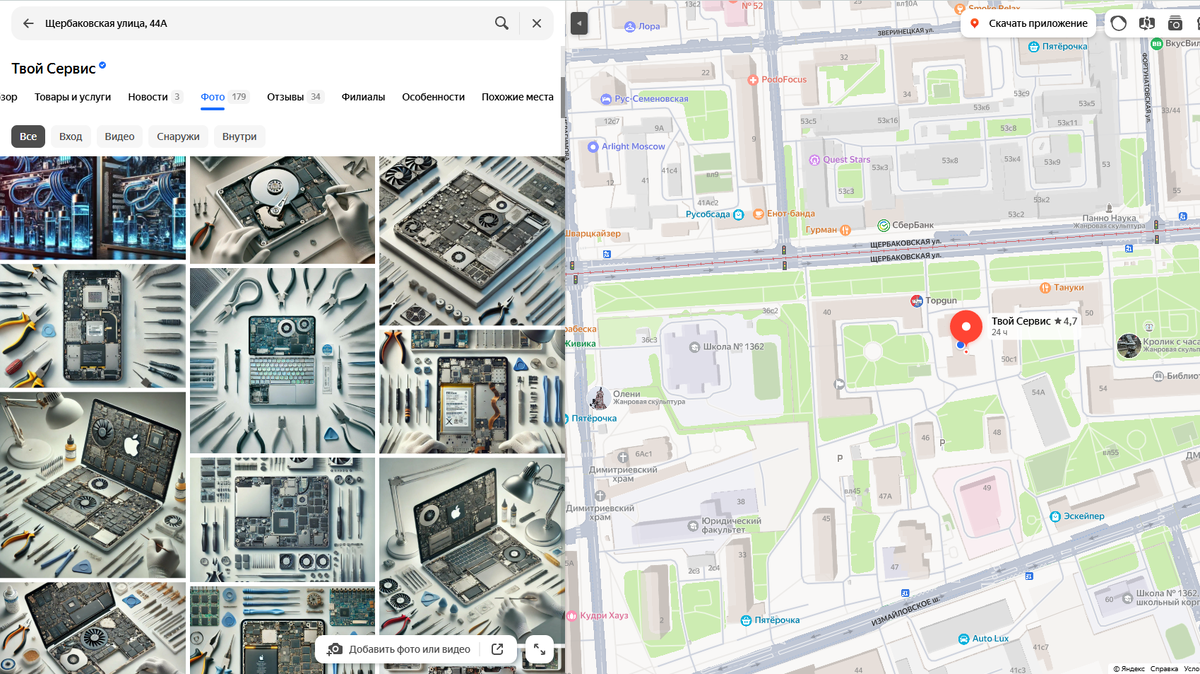Select the Фото tab
1200x674 pixels.
[x=225, y=97]
